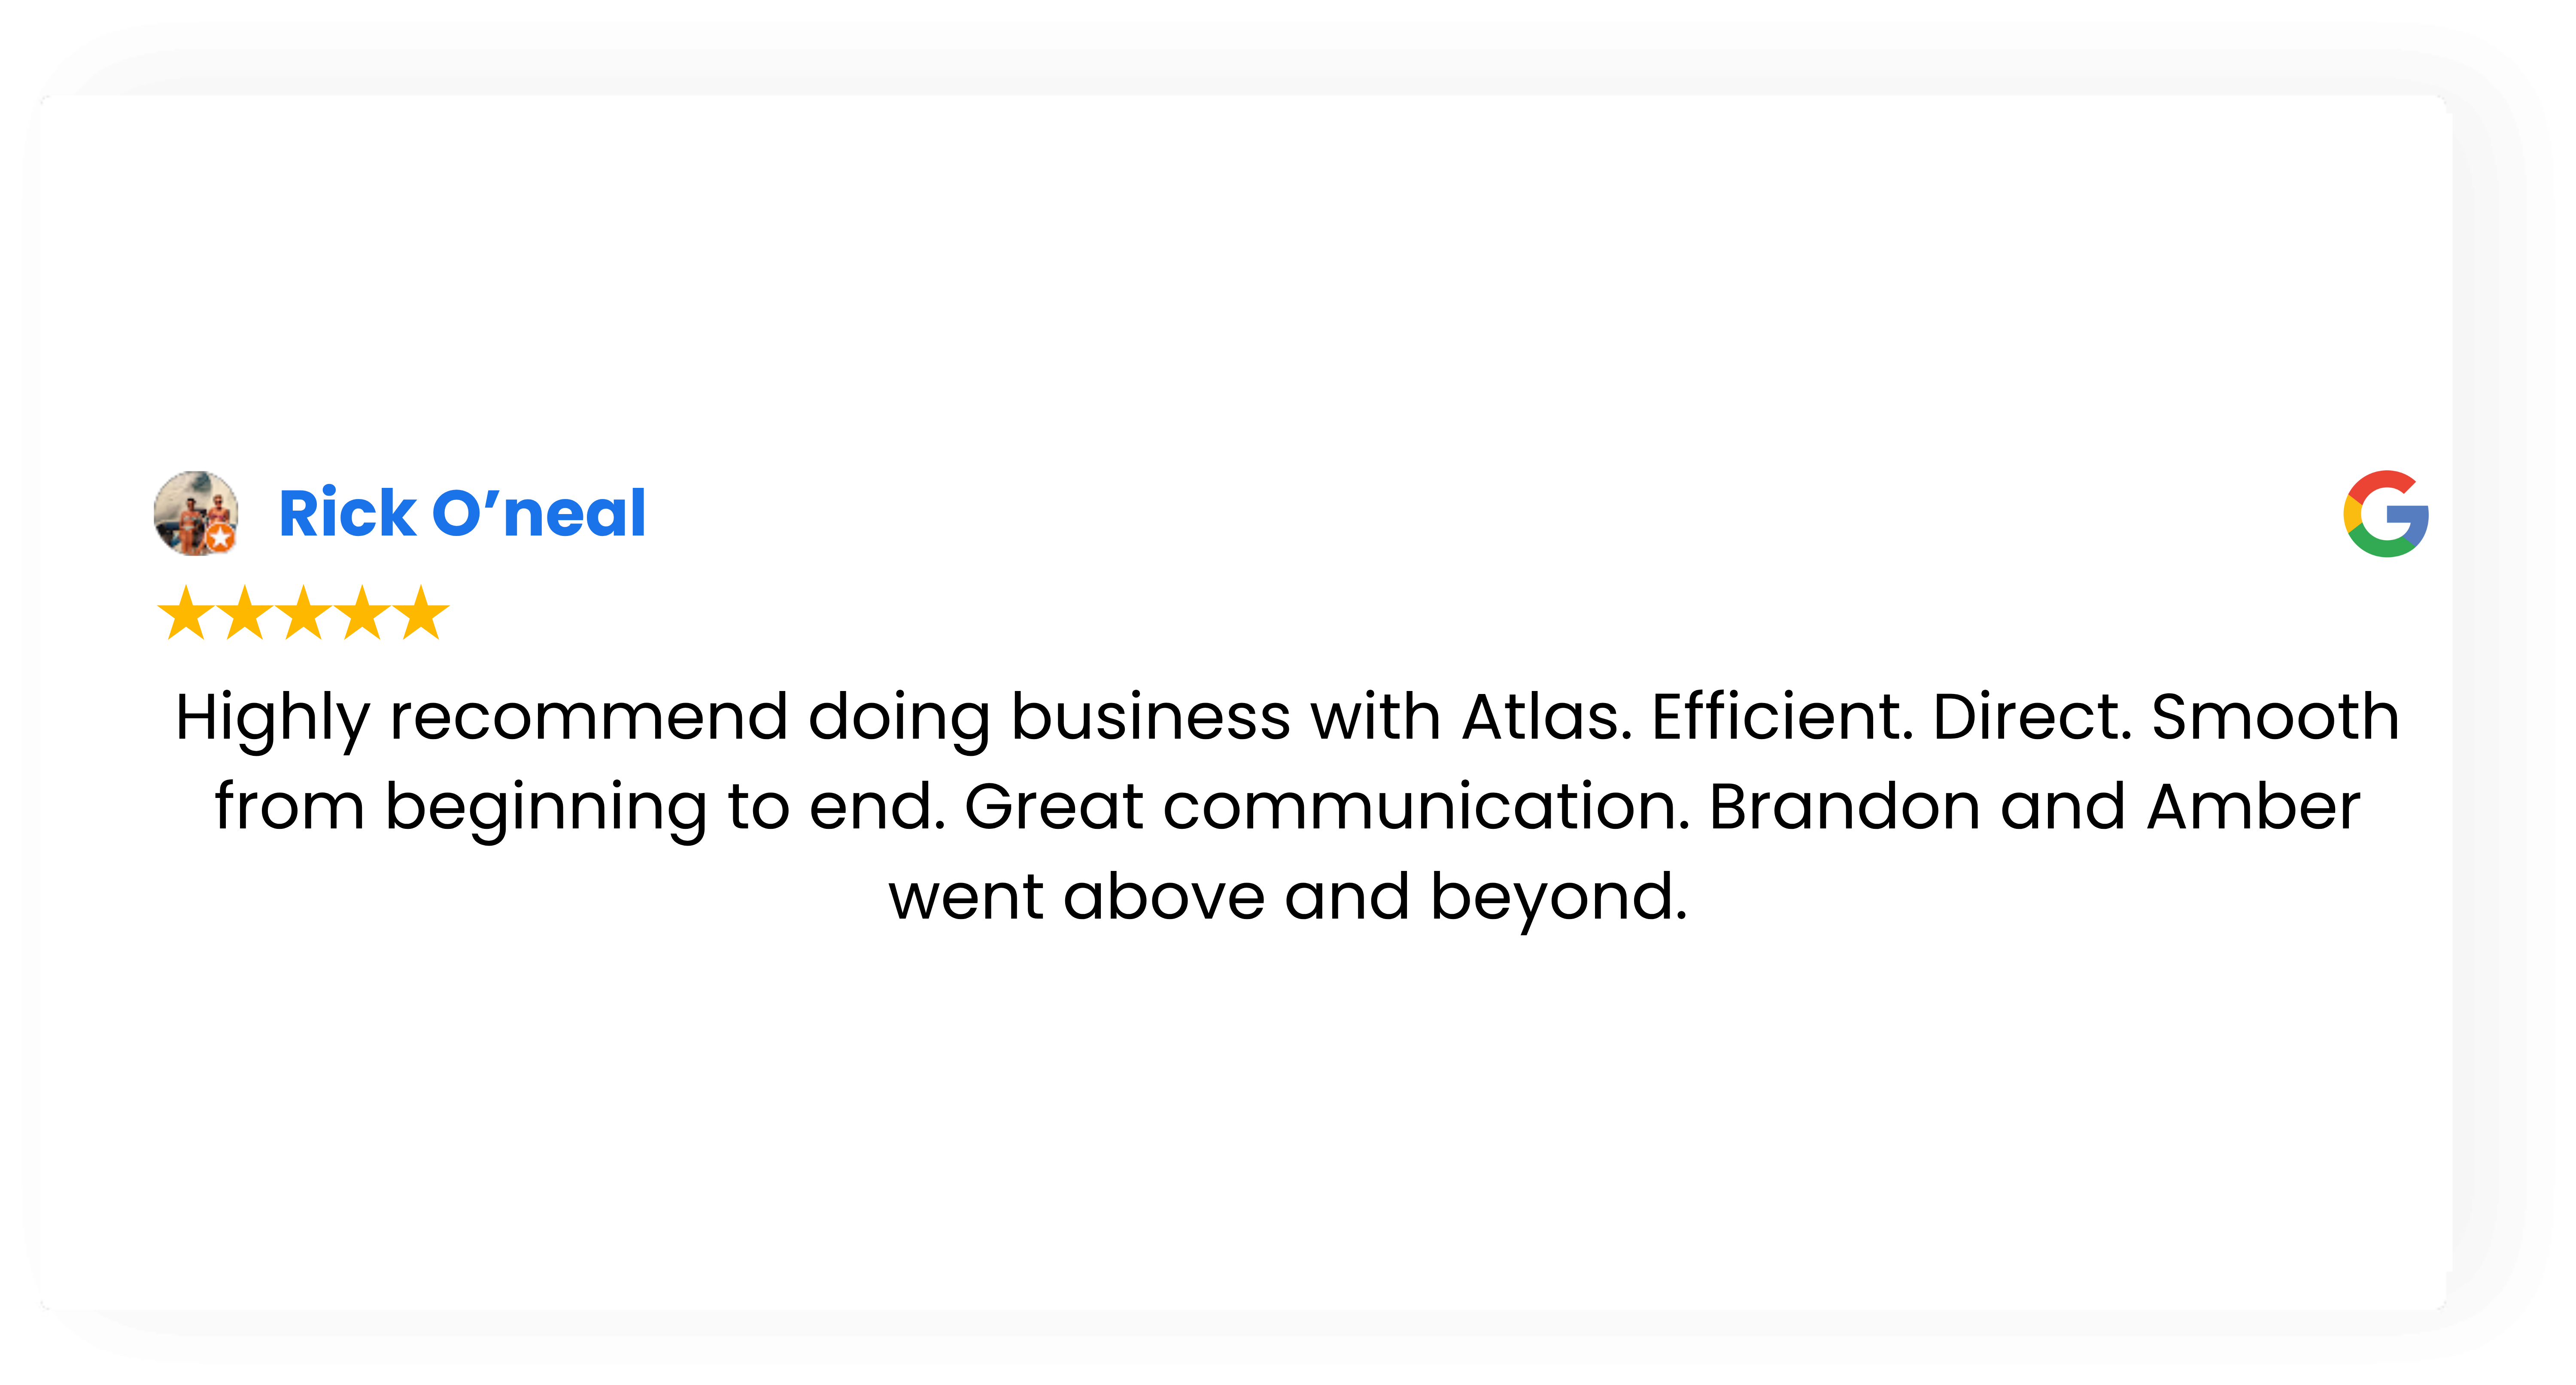Click the name "Amber" in the review
This screenshot has height=1385, width=2576.
coord(2254,807)
